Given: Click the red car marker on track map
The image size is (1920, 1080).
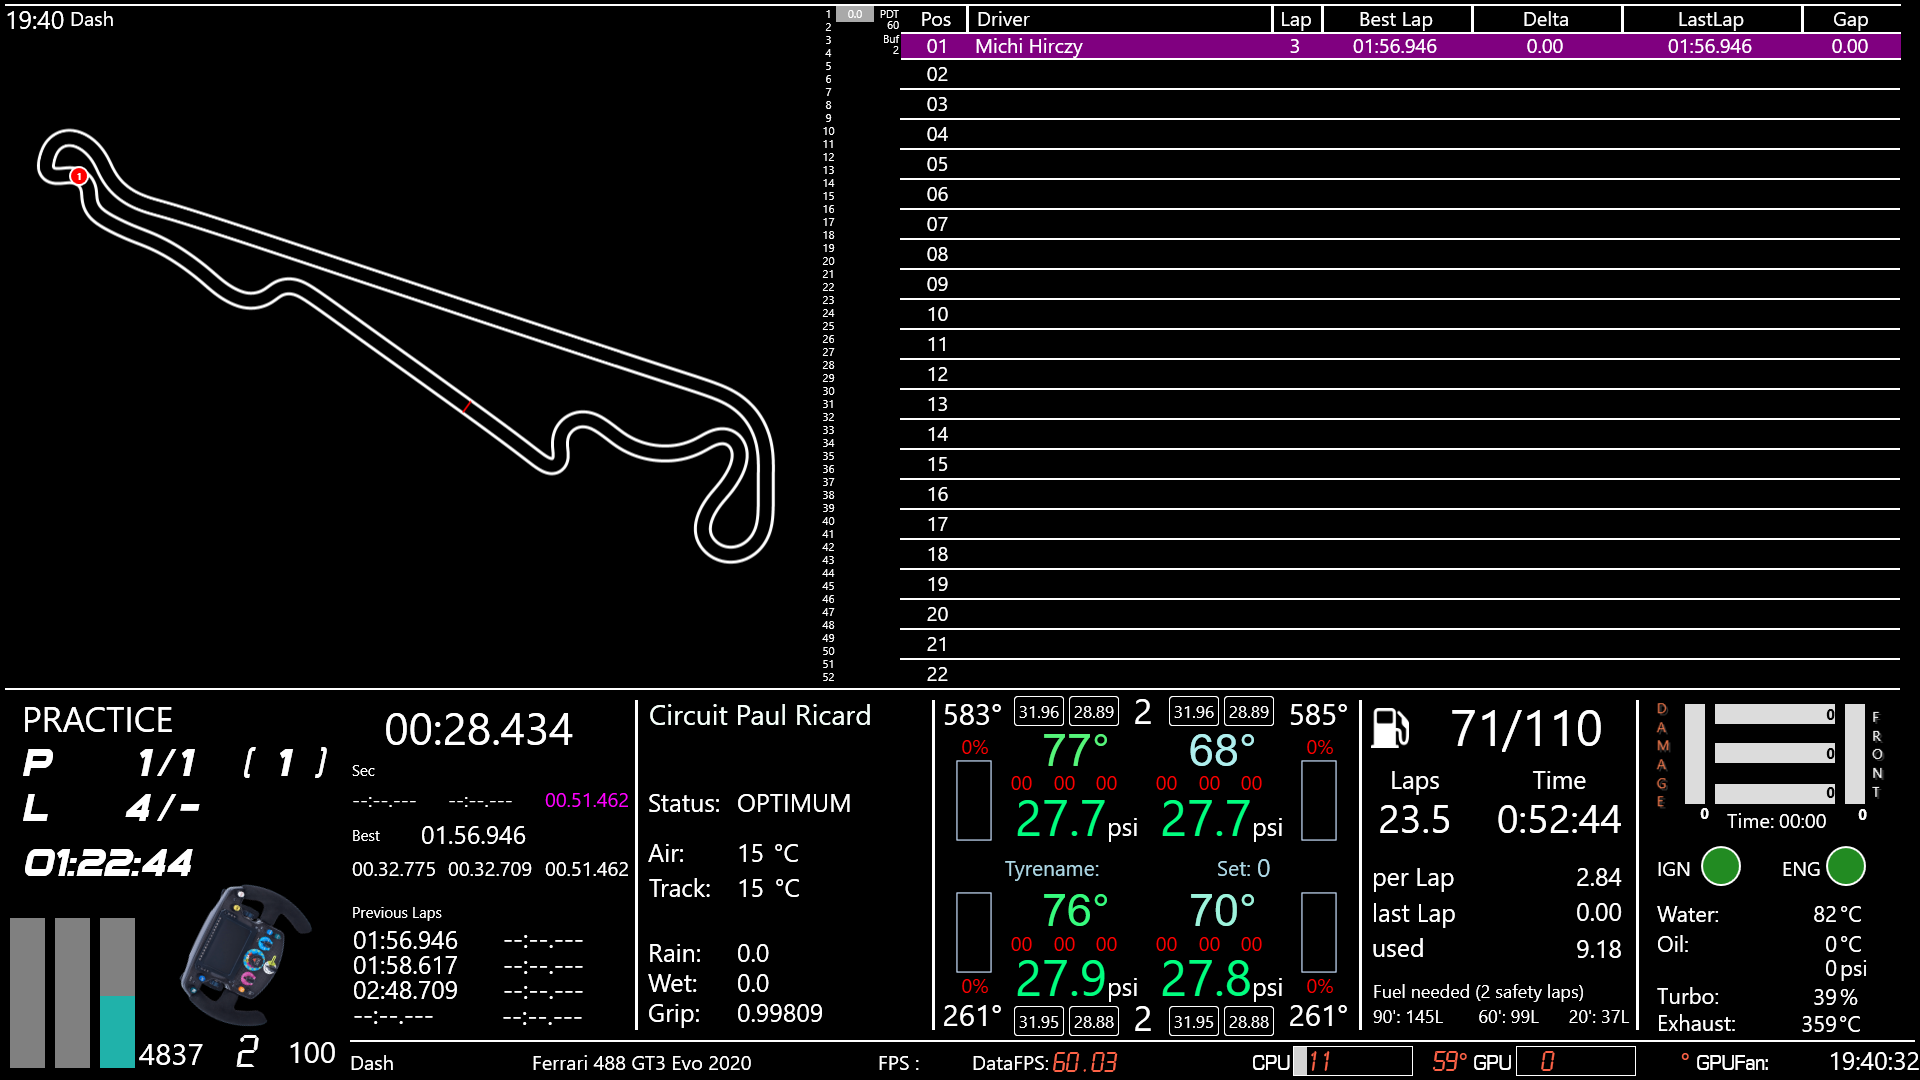Looking at the screenshot, I should point(79,176).
